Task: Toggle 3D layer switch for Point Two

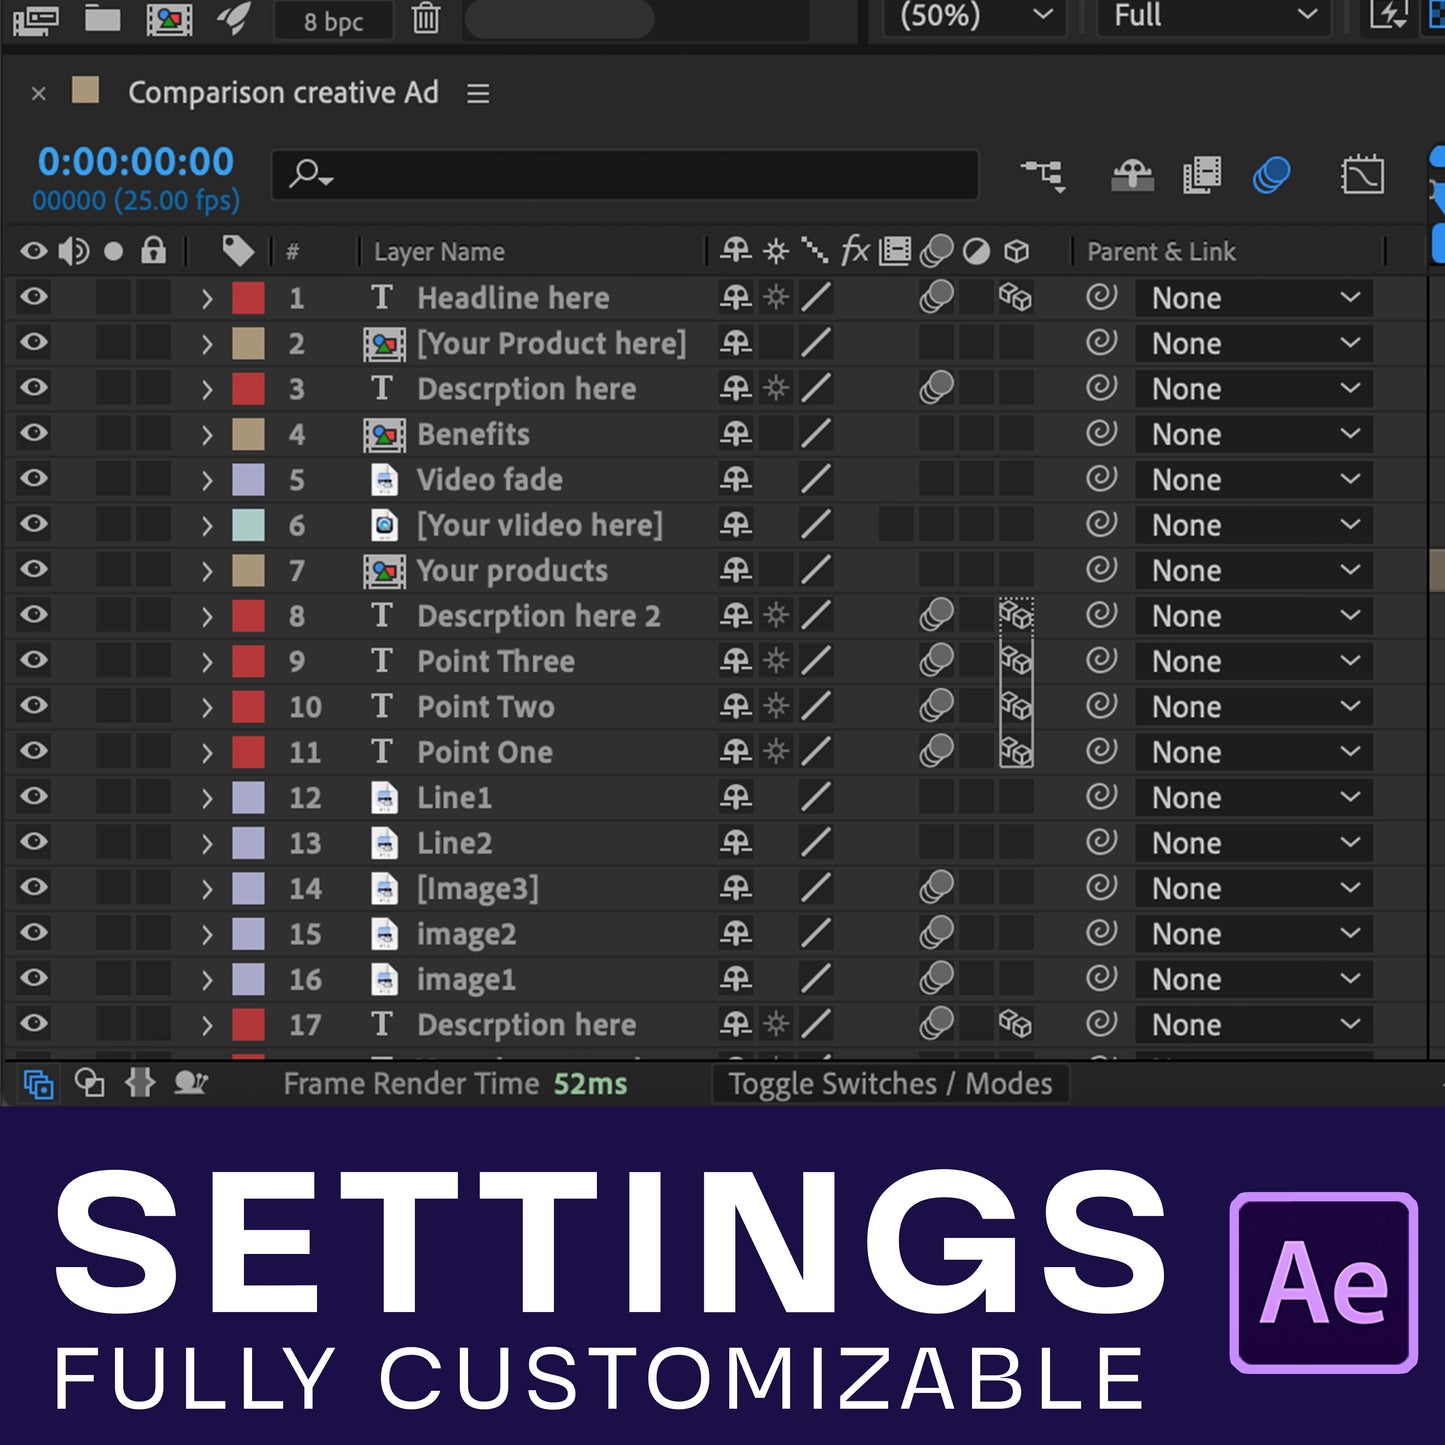Action: pyautogui.click(x=1016, y=707)
